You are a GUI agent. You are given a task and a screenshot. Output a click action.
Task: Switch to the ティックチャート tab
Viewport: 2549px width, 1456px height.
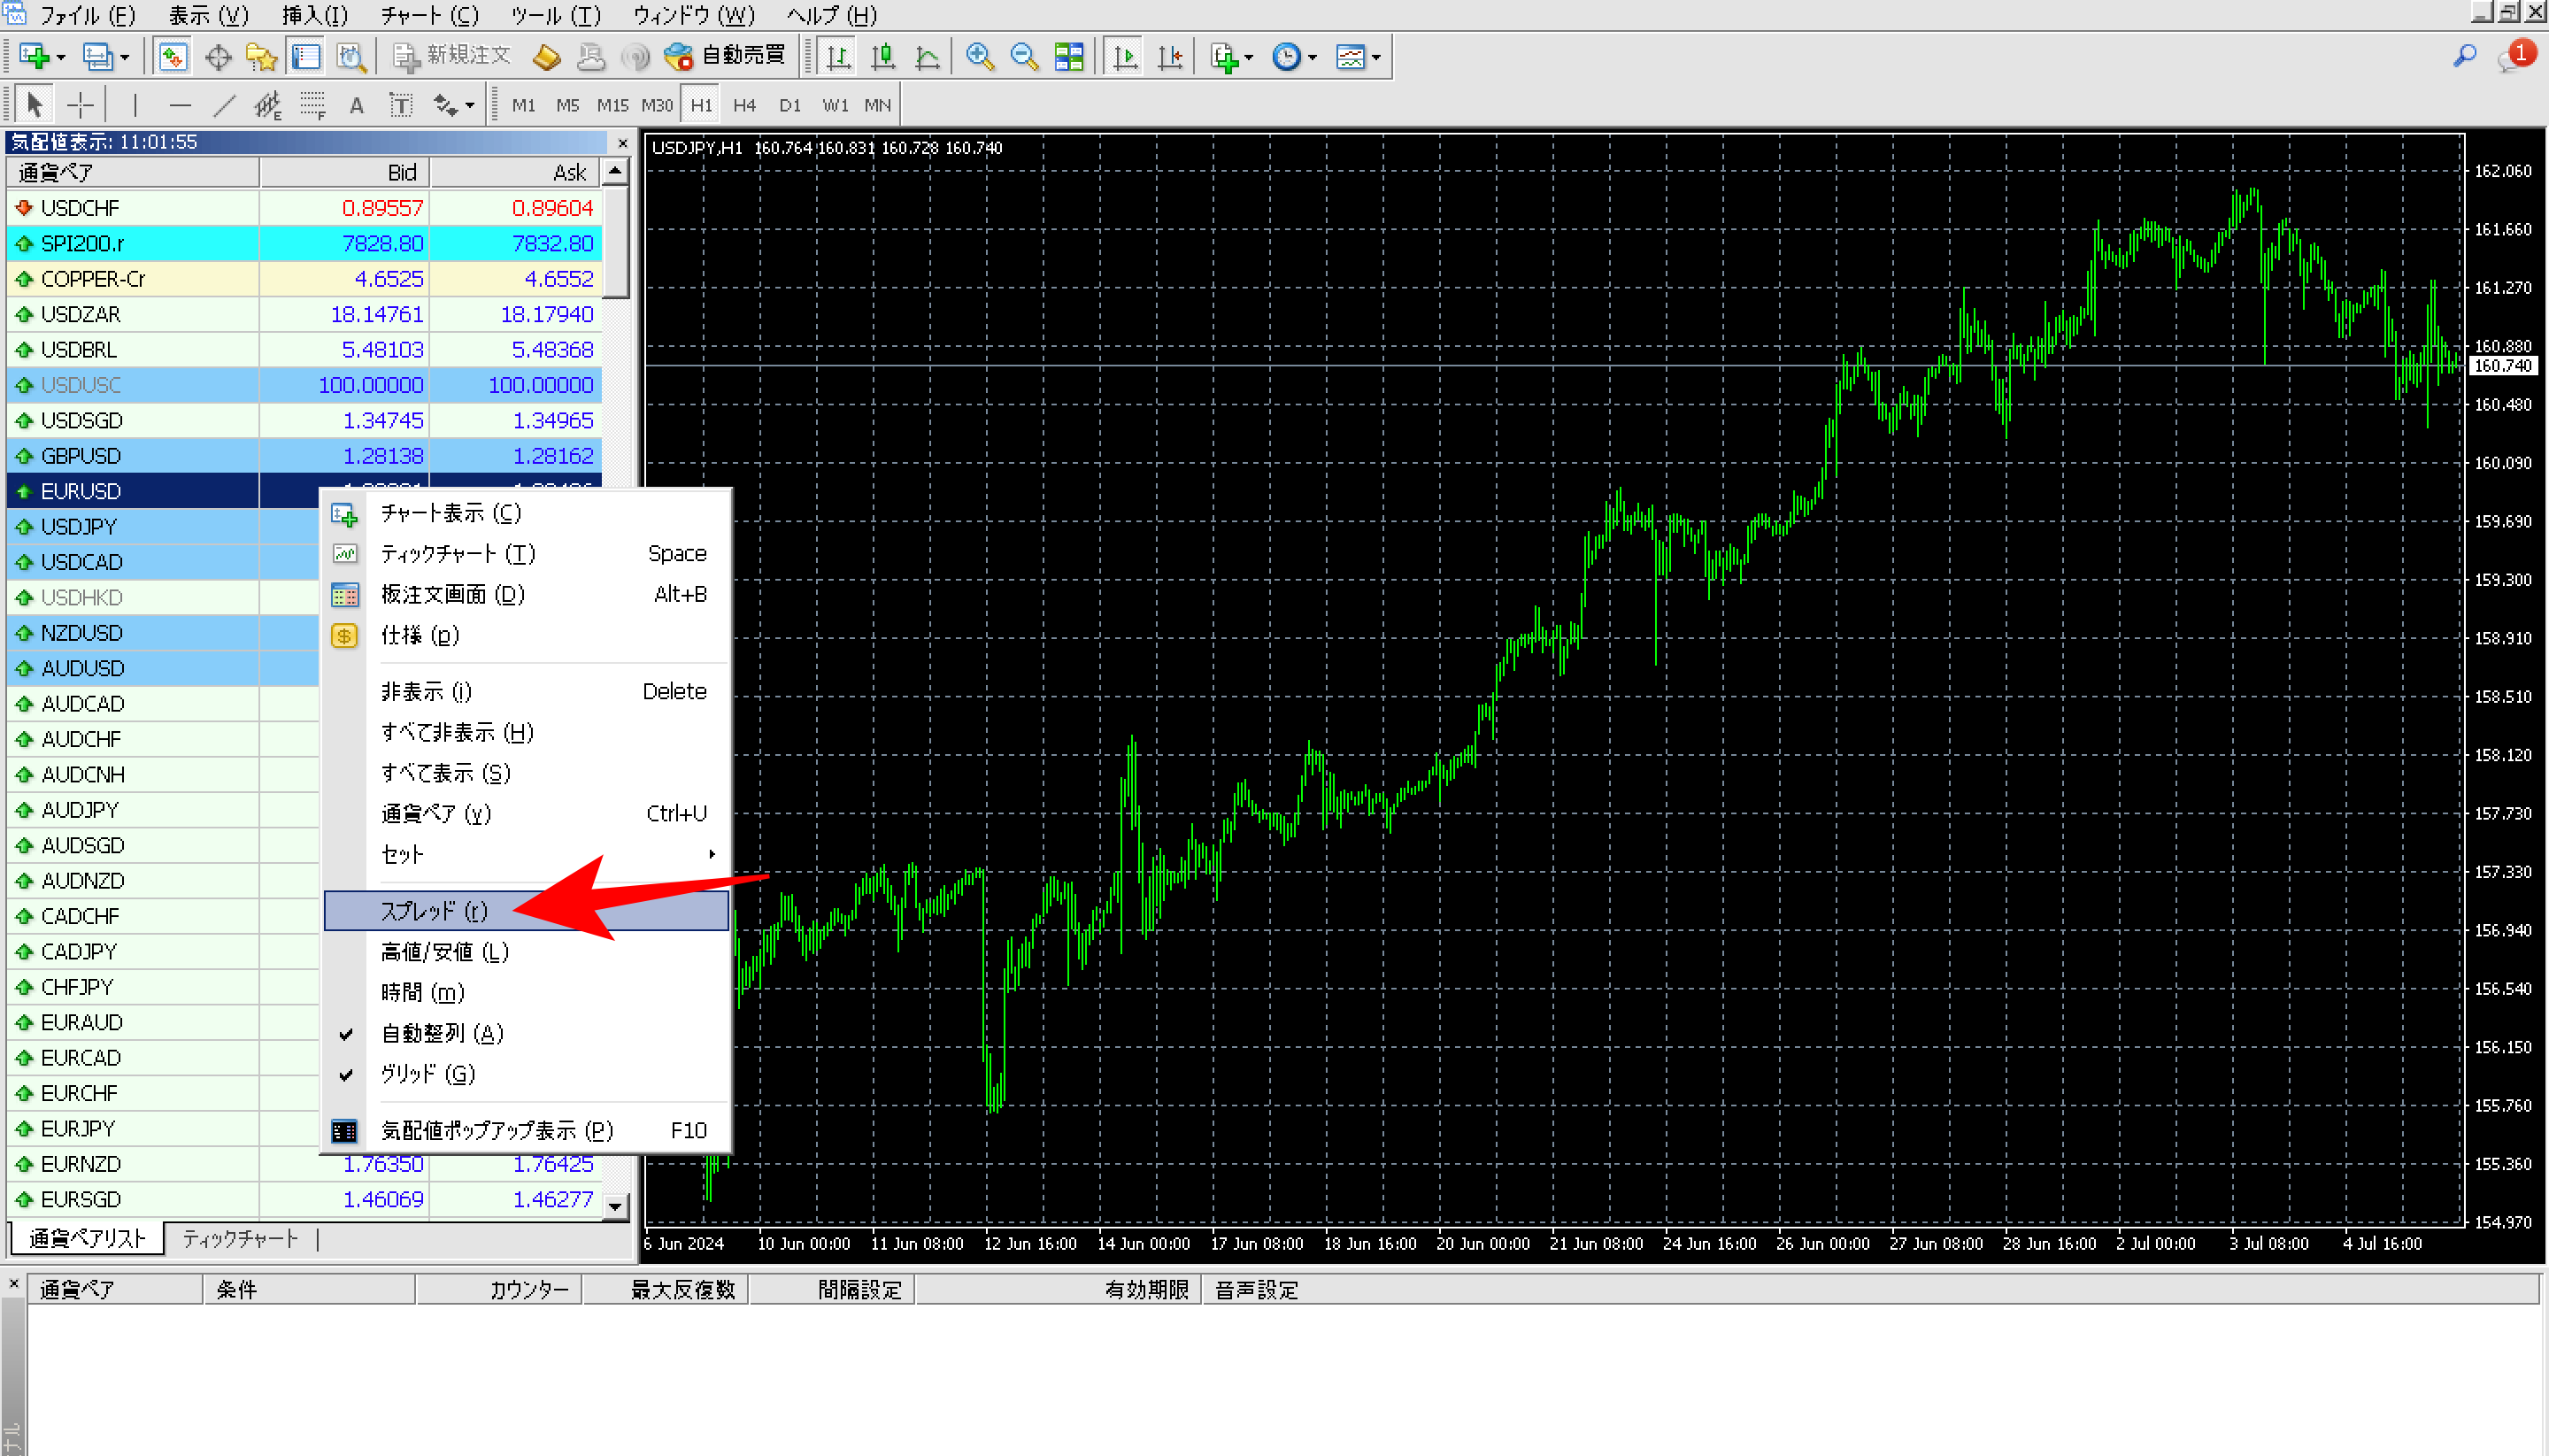coord(240,1239)
